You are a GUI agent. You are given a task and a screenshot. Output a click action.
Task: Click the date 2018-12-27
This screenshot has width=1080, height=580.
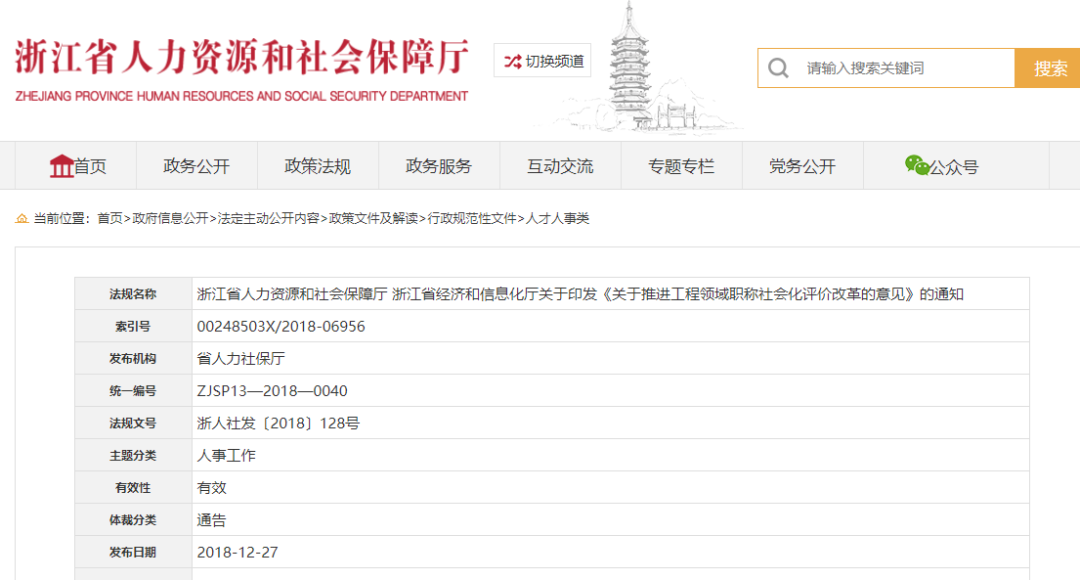click(x=238, y=552)
